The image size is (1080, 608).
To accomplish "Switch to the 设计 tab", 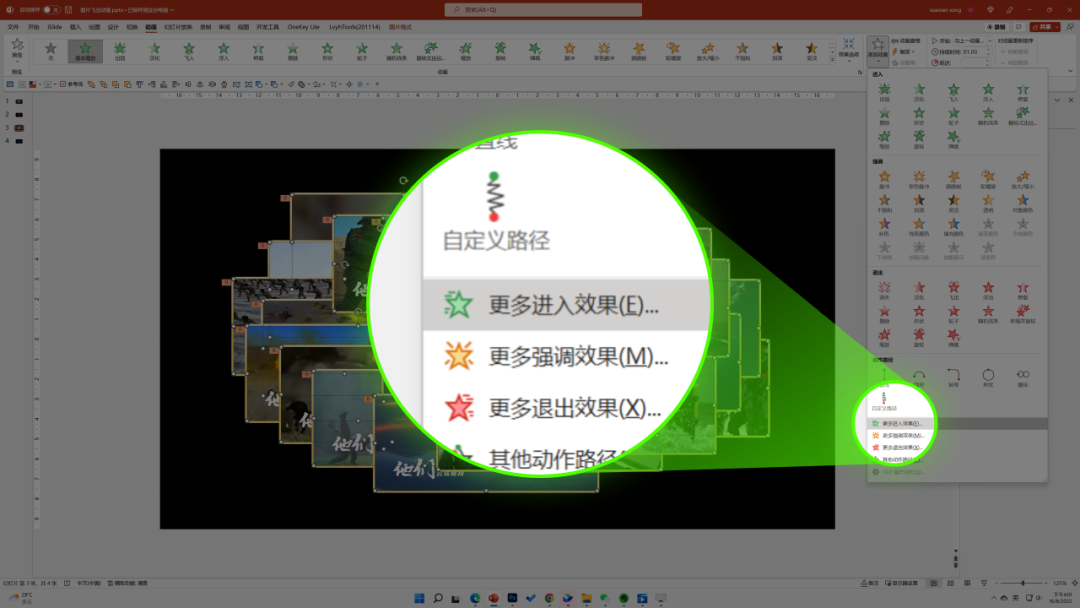I will (x=113, y=27).
